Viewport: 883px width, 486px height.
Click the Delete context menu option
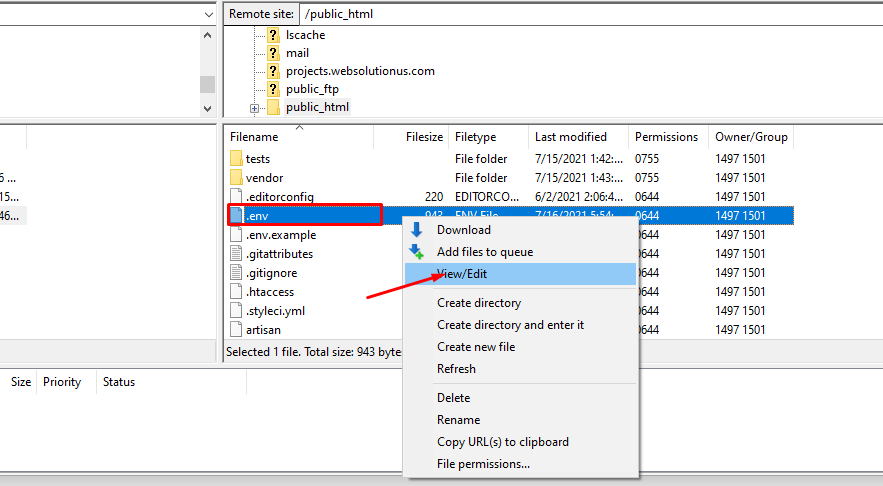[x=453, y=398]
